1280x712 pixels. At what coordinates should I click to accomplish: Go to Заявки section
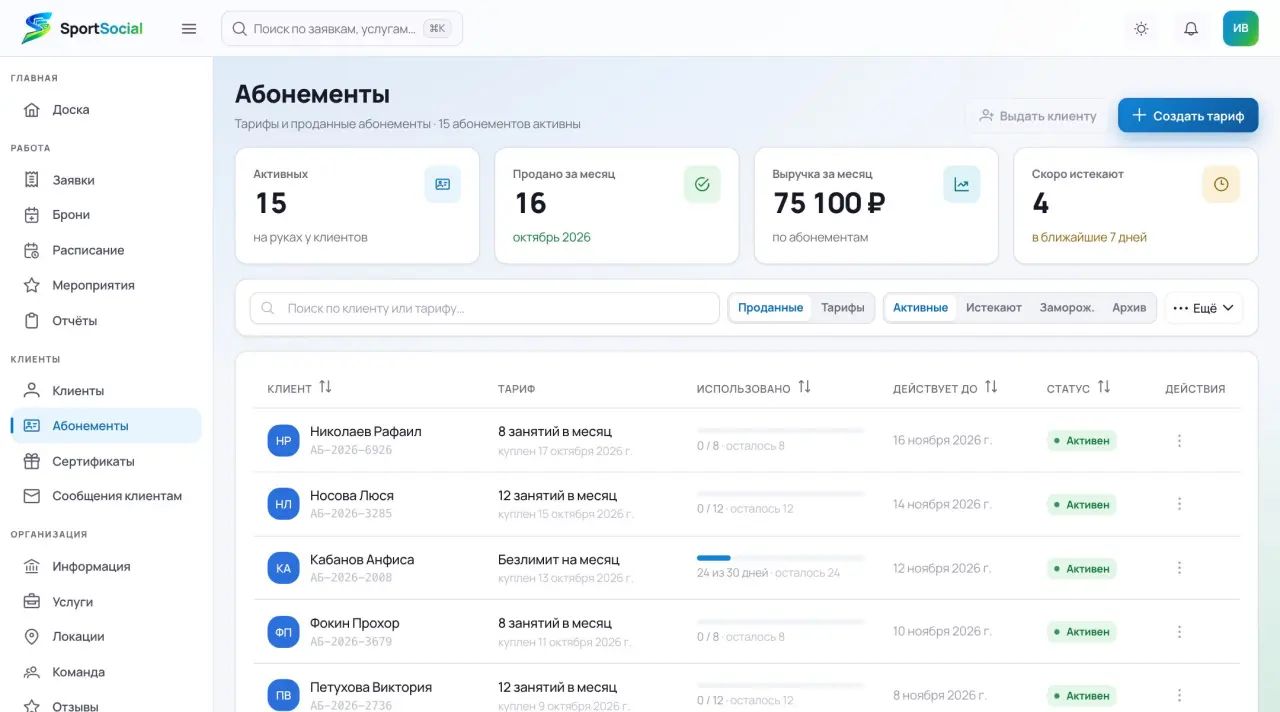point(106,180)
